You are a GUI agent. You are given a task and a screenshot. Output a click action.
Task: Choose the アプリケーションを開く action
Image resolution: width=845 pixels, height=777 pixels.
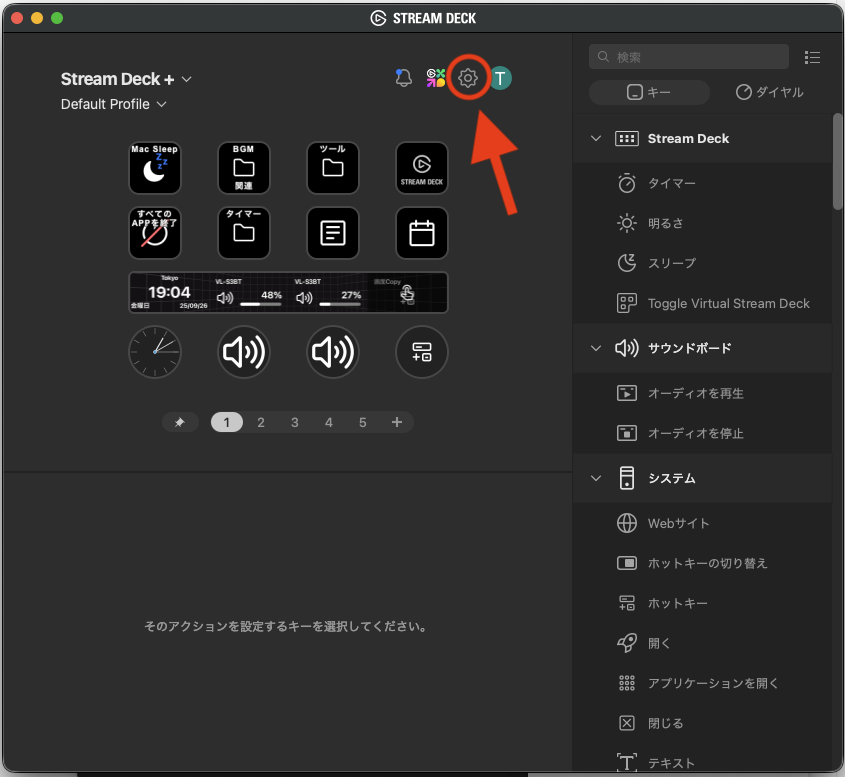pos(703,683)
